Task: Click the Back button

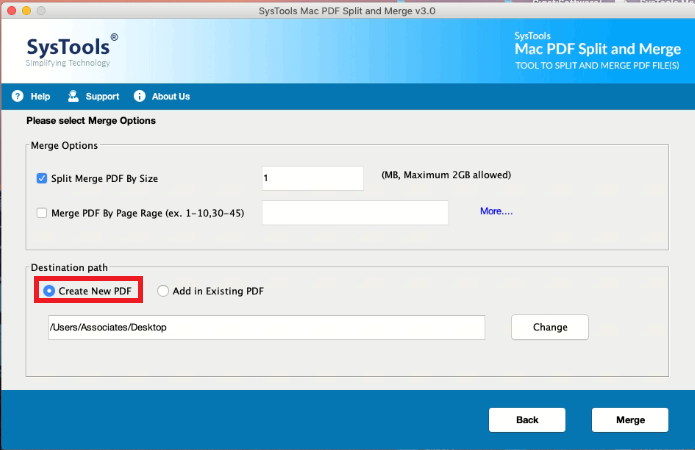Action: [x=527, y=420]
